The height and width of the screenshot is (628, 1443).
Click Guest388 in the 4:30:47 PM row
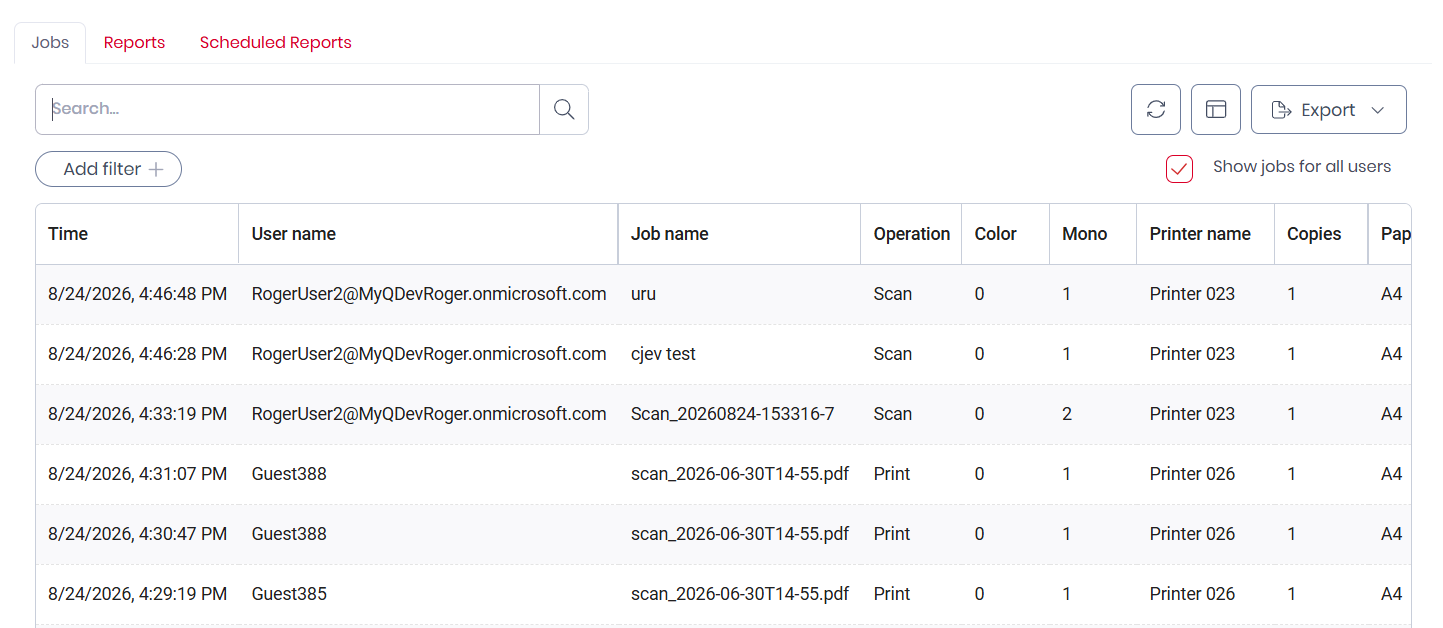click(289, 534)
